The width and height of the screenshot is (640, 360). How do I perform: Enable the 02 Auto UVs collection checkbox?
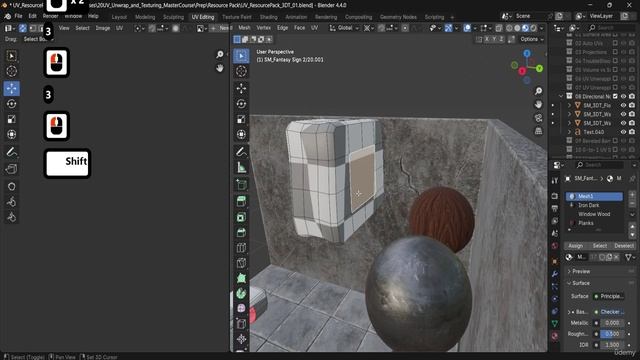click(615, 43)
